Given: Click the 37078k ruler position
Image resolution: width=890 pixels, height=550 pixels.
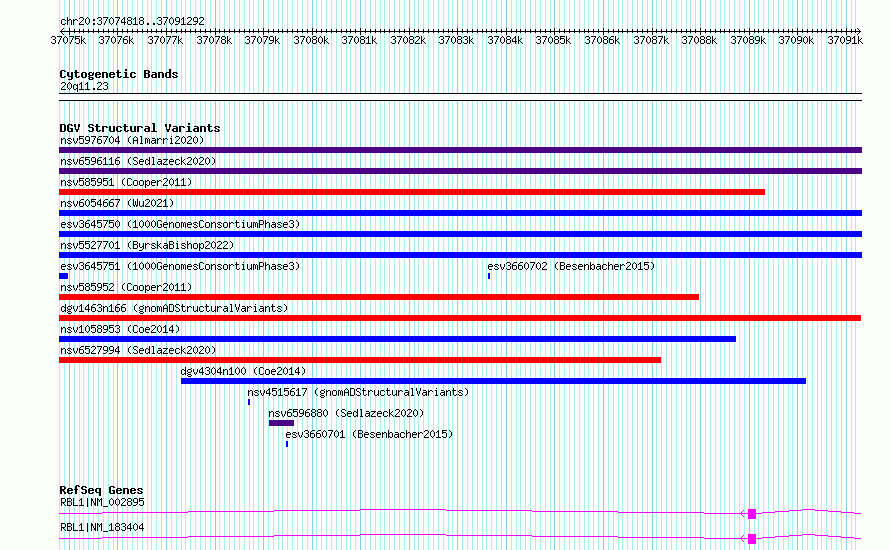Looking at the screenshot, I should (214, 40).
